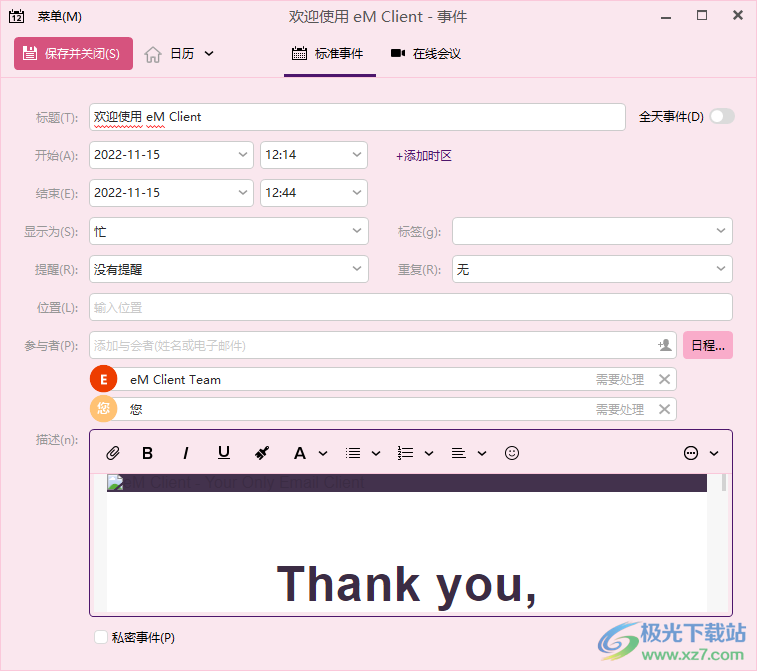Switch to the 在线会议 tab

click(x=426, y=54)
